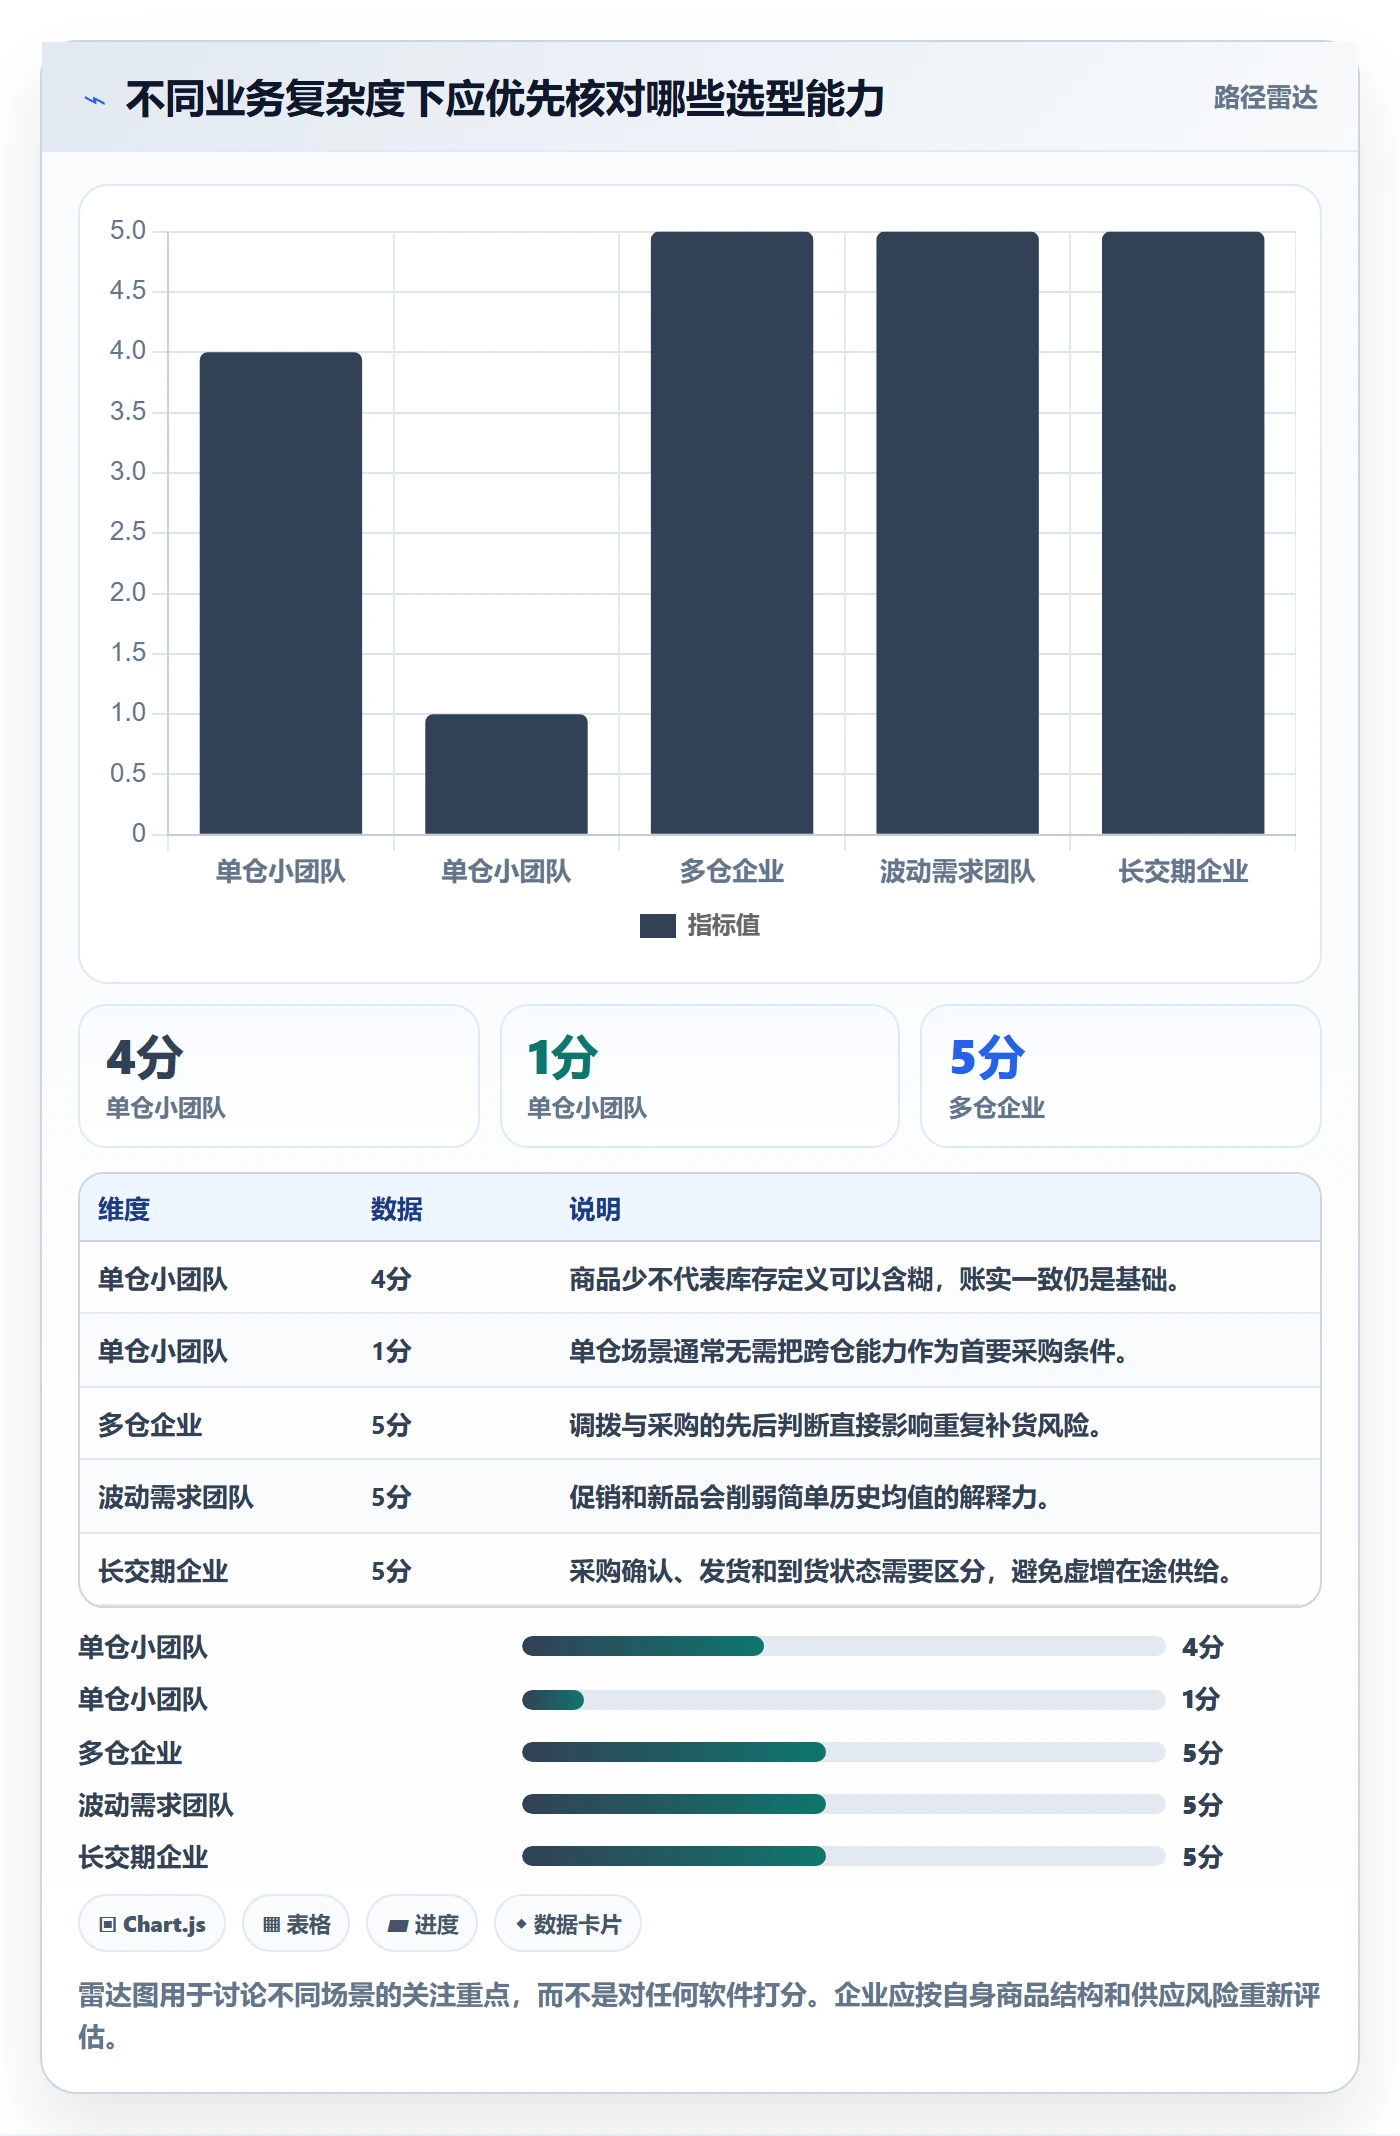The height and width of the screenshot is (2136, 1400).
Task: Click the 路径雷达 label in the header
Action: pyautogui.click(x=1265, y=98)
